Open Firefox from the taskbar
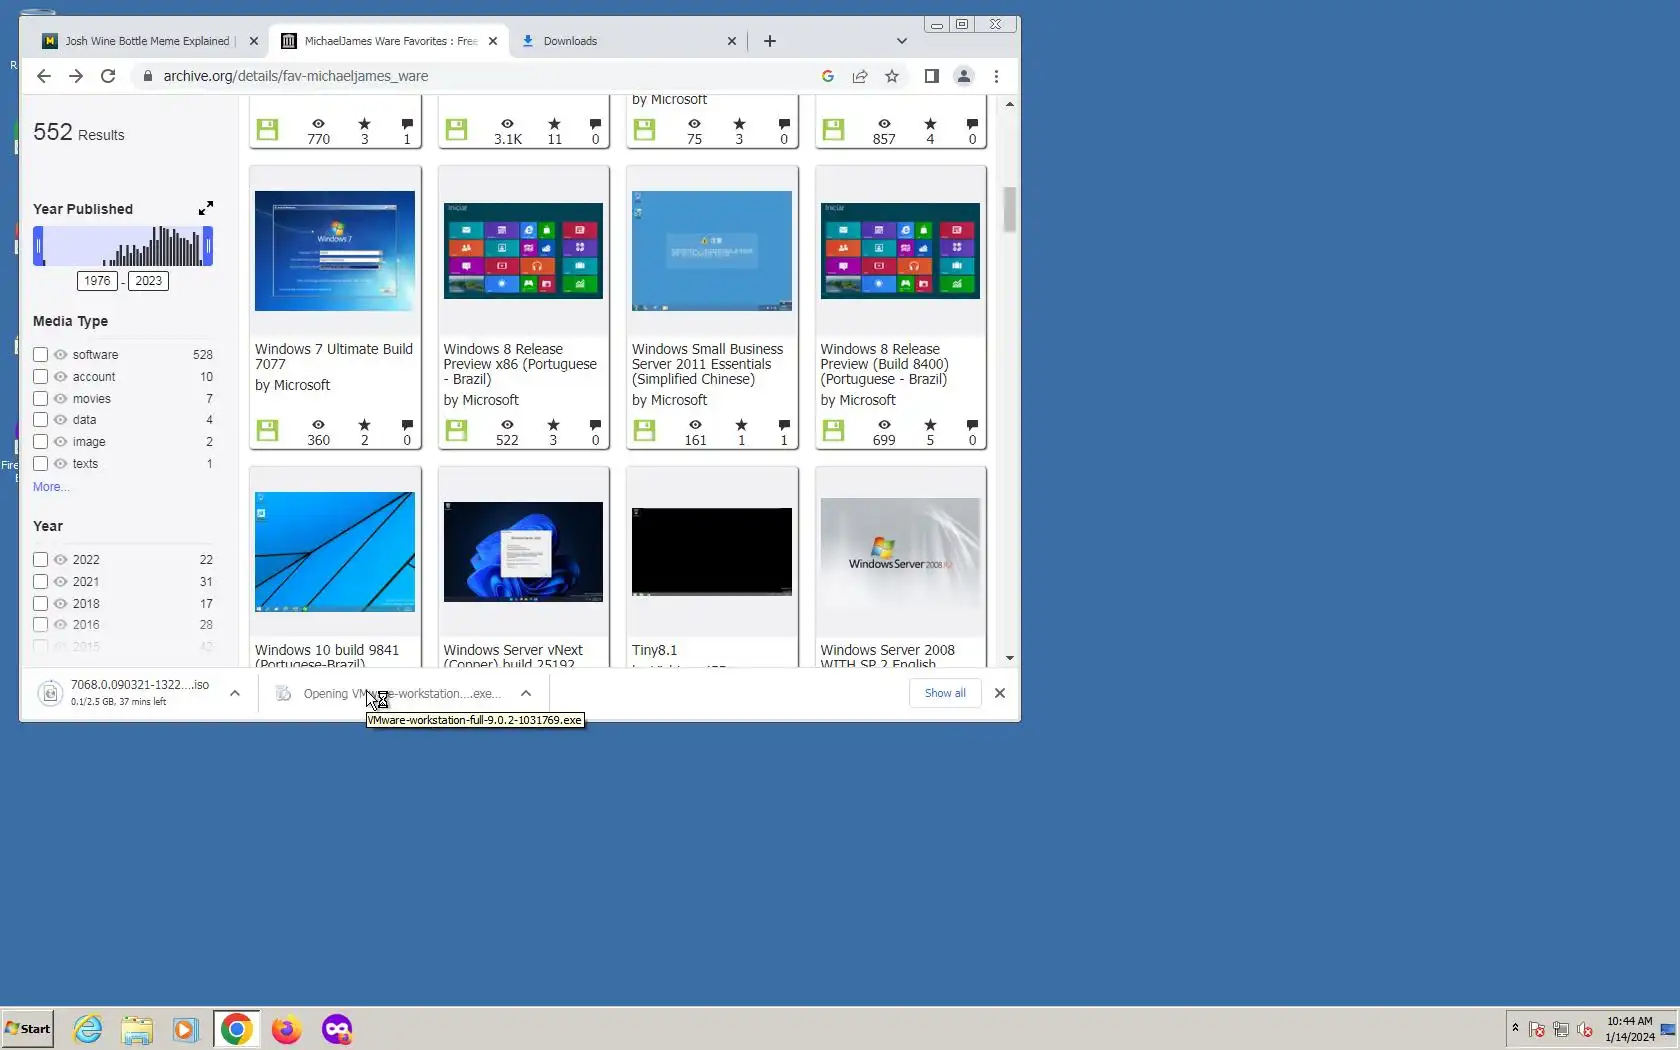The height and width of the screenshot is (1050, 1680). coord(286,1029)
